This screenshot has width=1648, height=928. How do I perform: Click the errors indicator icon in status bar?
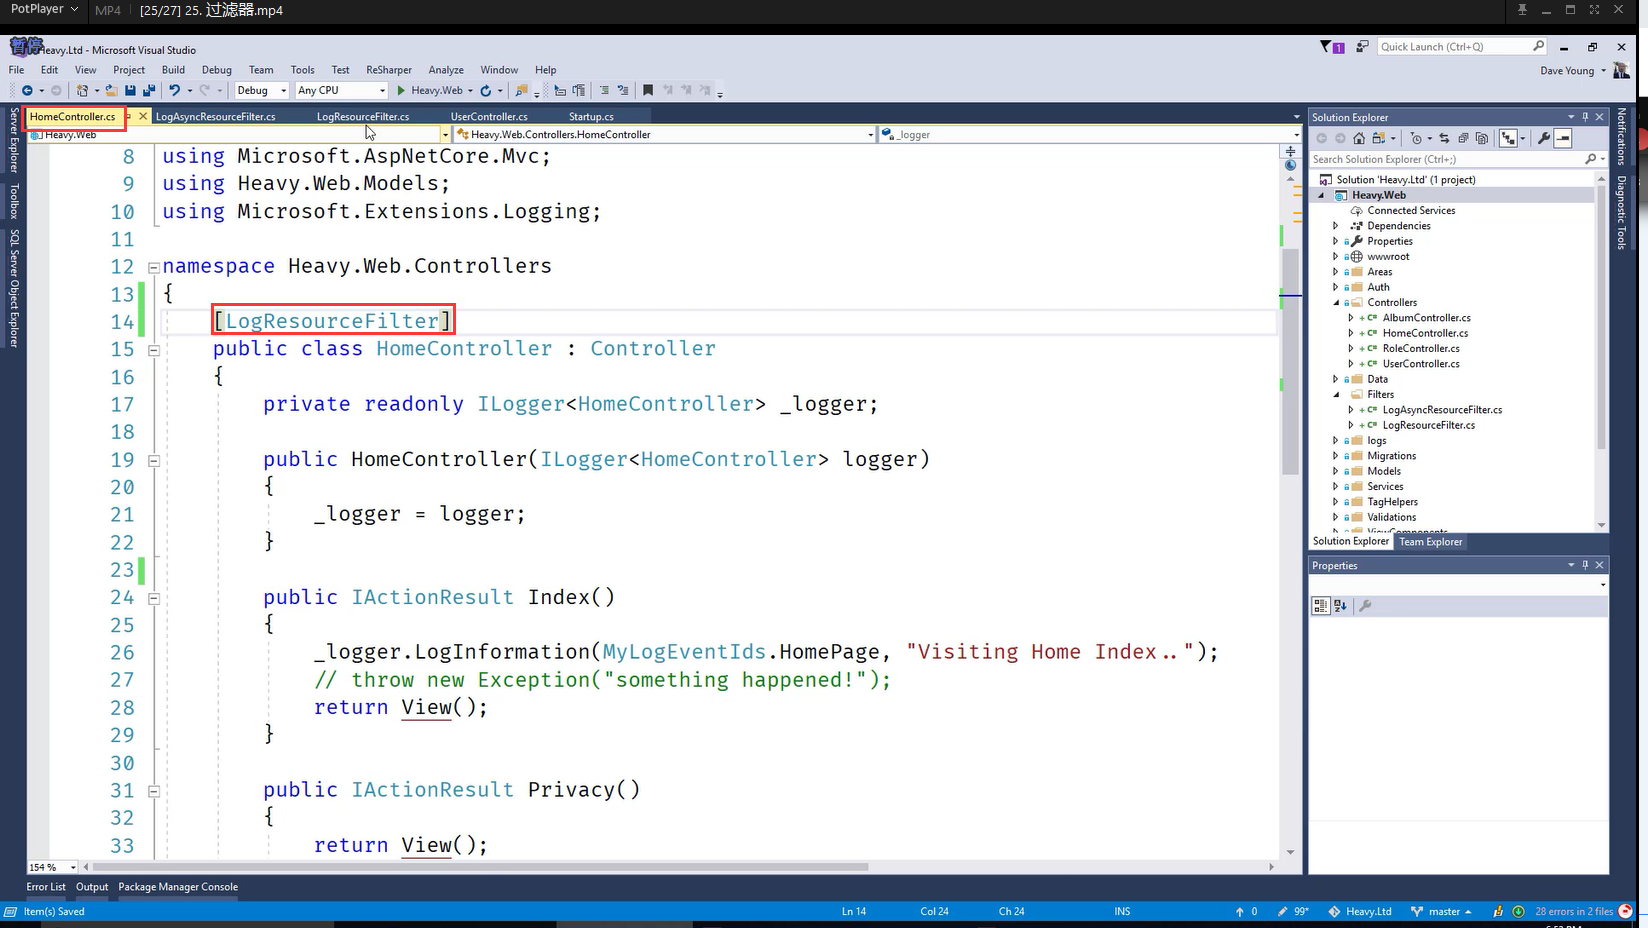tap(1625, 911)
